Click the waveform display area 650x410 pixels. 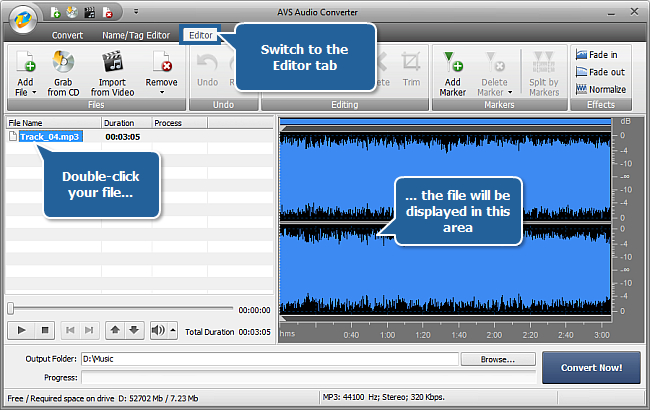tap(445, 224)
